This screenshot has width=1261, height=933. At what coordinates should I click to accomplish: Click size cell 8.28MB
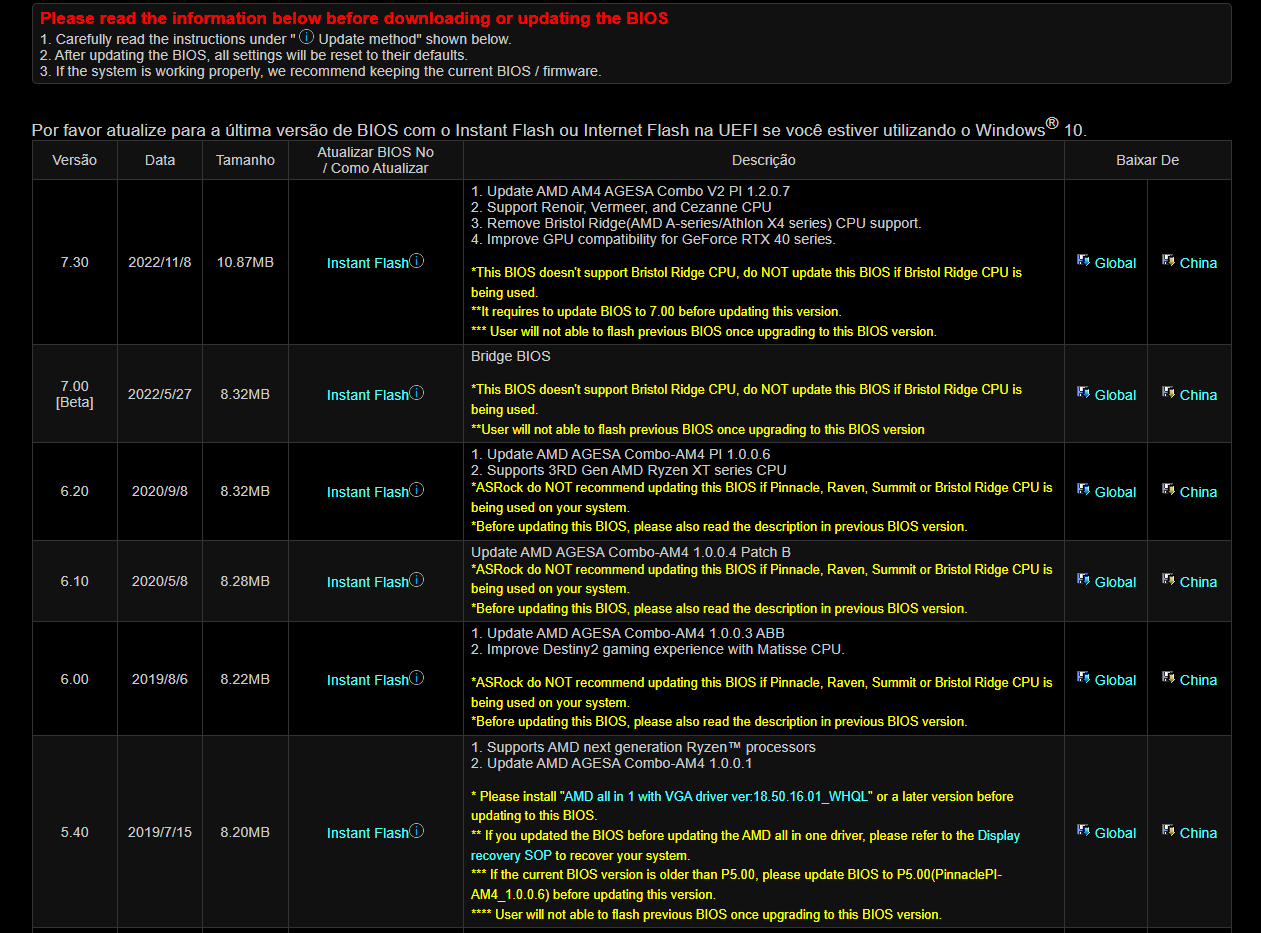(x=245, y=581)
